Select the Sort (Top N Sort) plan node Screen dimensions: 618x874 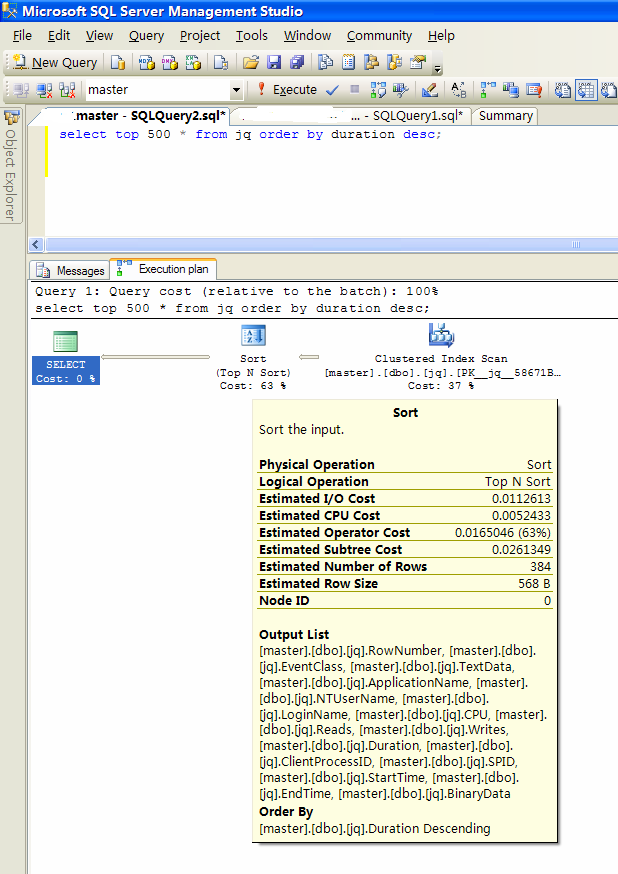pyautogui.click(x=253, y=358)
